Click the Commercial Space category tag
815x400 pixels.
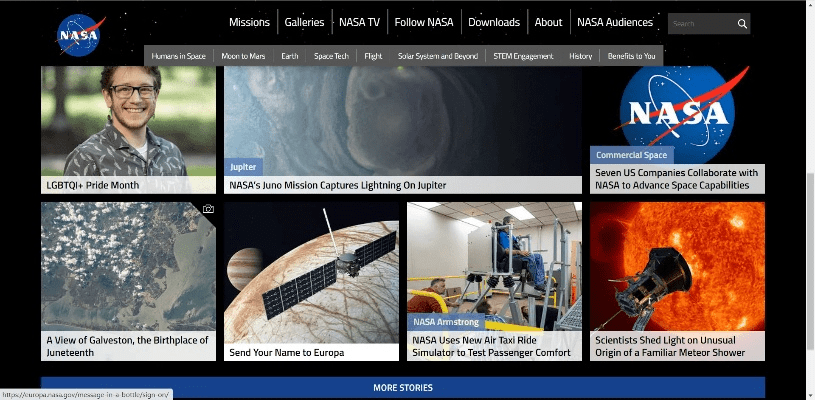[x=632, y=155]
